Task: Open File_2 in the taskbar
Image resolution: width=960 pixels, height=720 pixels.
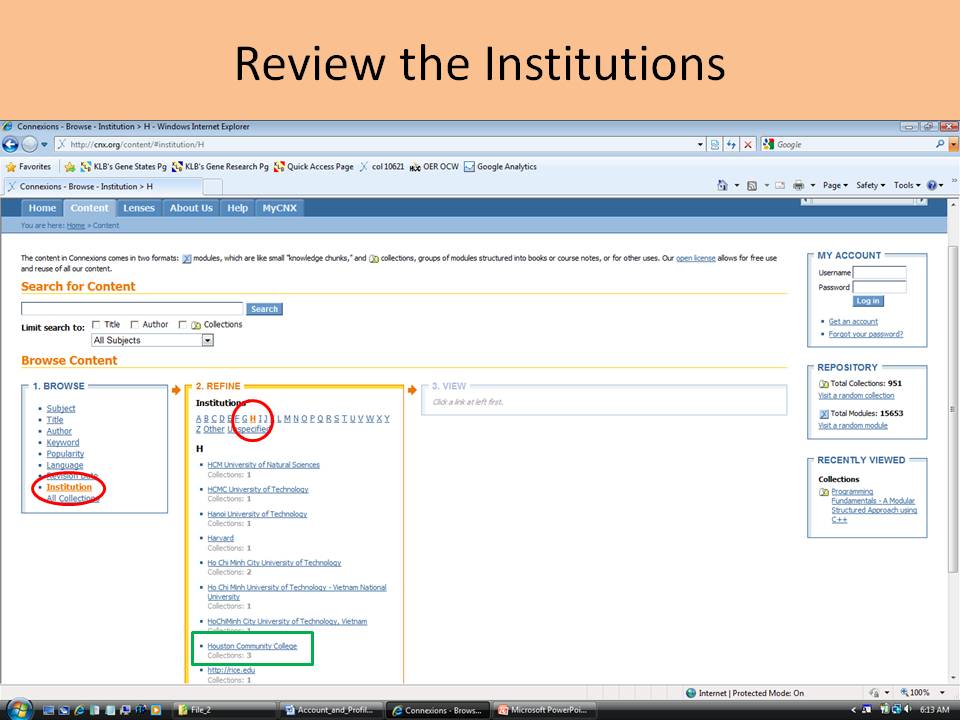Action: pyautogui.click(x=223, y=710)
